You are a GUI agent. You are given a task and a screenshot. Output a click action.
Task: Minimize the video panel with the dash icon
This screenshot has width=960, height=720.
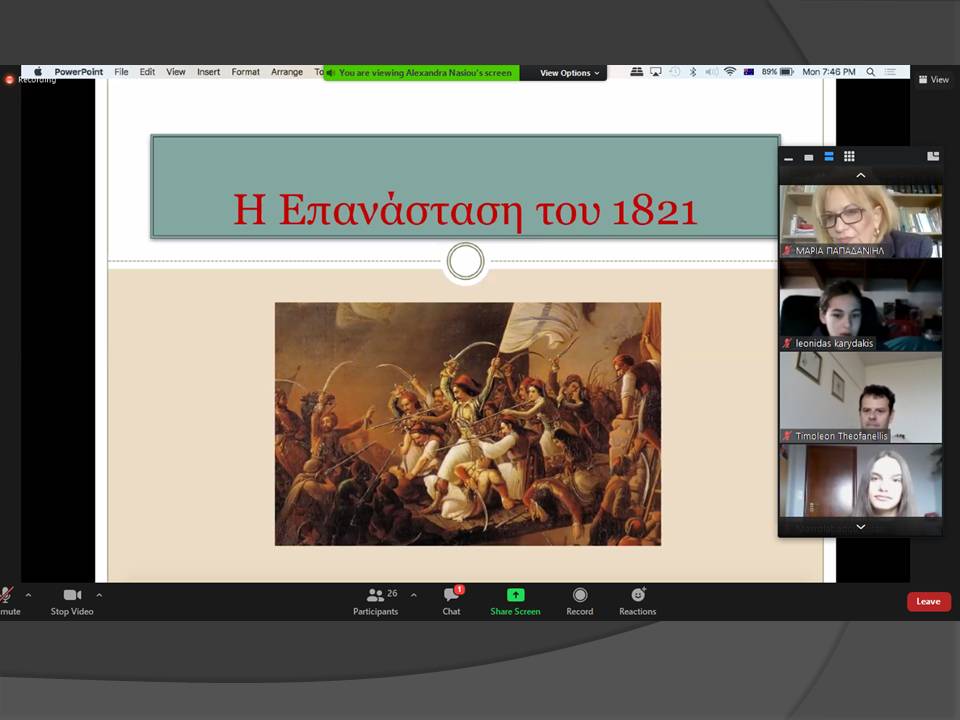click(789, 158)
